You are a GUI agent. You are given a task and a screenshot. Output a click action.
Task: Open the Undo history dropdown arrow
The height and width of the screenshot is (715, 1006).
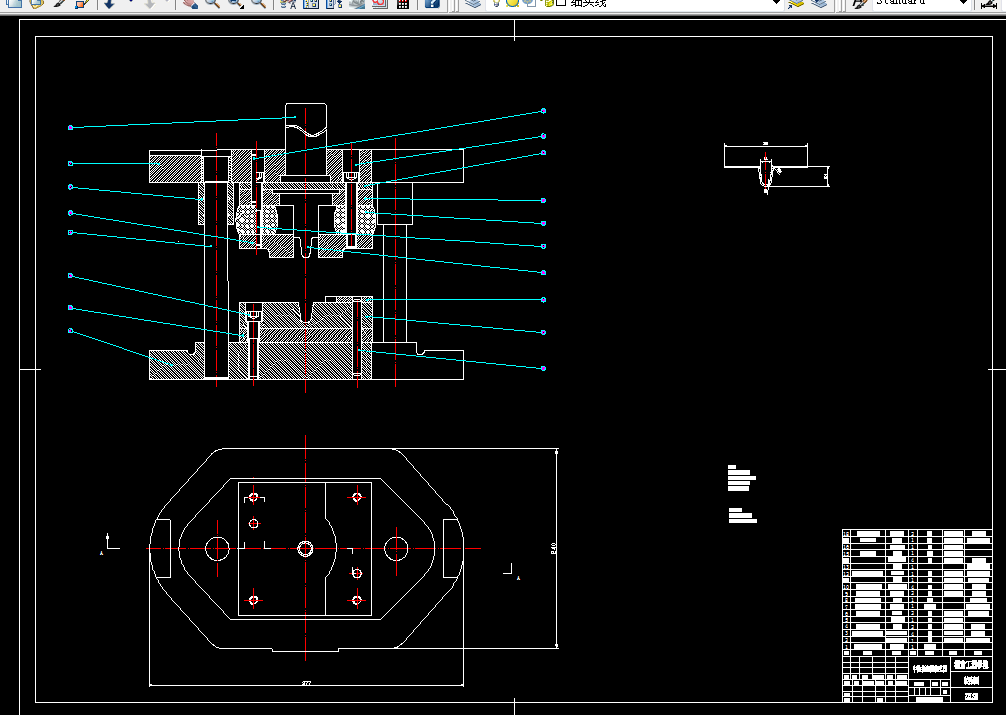130,2
